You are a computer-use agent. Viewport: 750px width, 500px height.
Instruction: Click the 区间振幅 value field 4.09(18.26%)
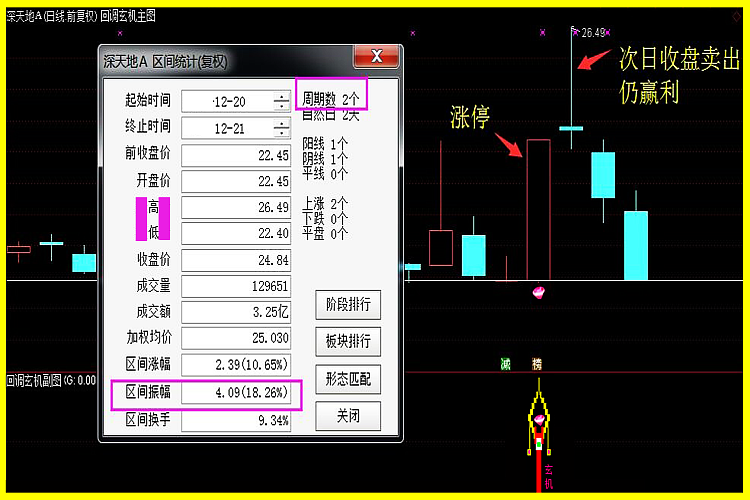point(236,394)
